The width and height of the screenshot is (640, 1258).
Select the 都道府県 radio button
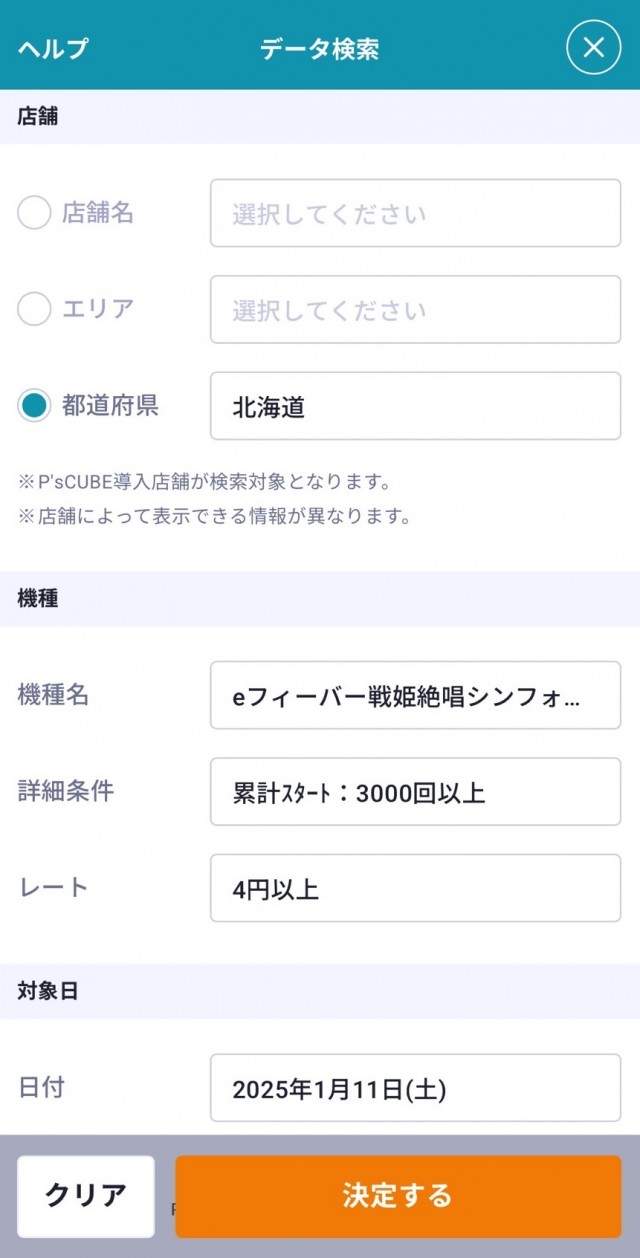[34, 406]
